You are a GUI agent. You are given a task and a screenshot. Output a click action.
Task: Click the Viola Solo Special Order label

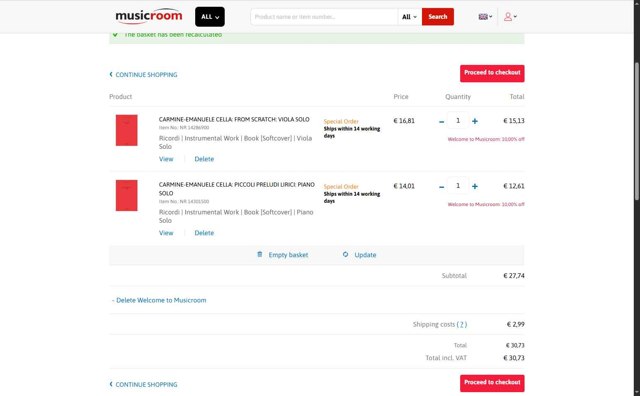pos(341,121)
